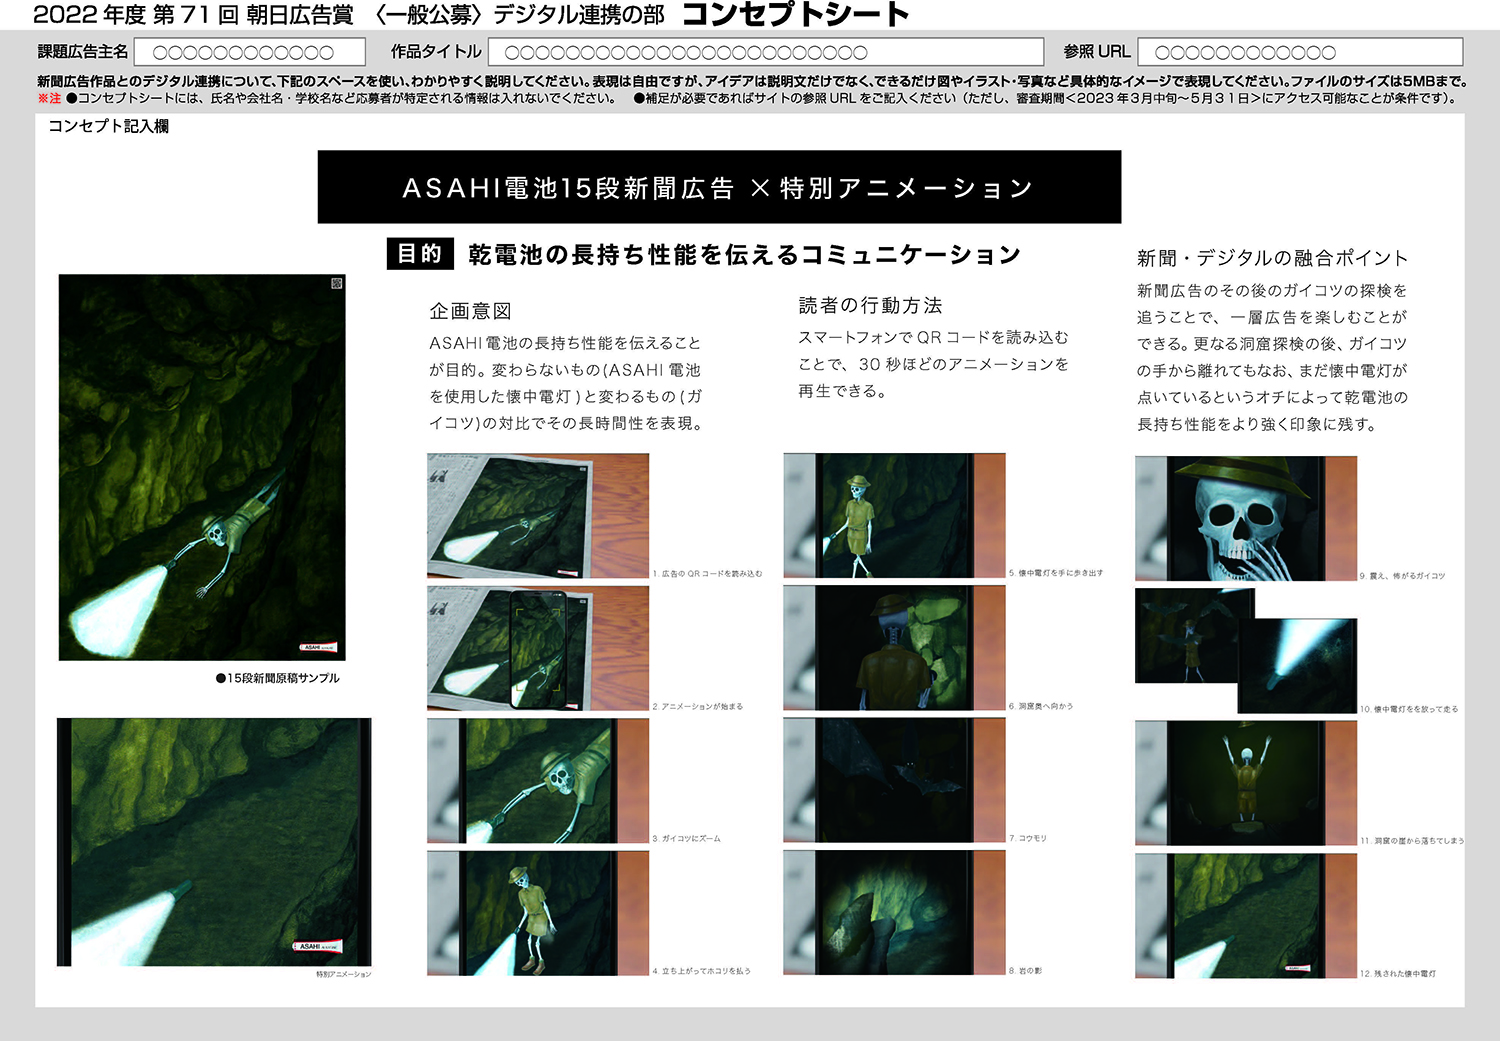Select storyboard frame 5 skeleton walking
The image size is (1500, 1041).
[894, 516]
